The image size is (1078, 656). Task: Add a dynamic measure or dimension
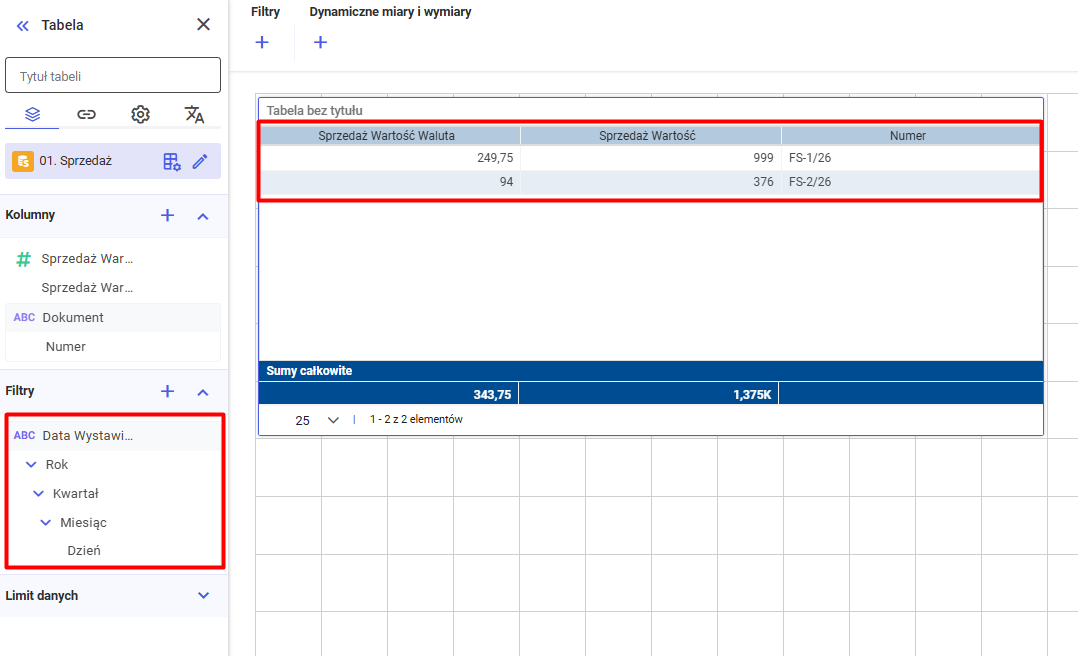(x=320, y=42)
